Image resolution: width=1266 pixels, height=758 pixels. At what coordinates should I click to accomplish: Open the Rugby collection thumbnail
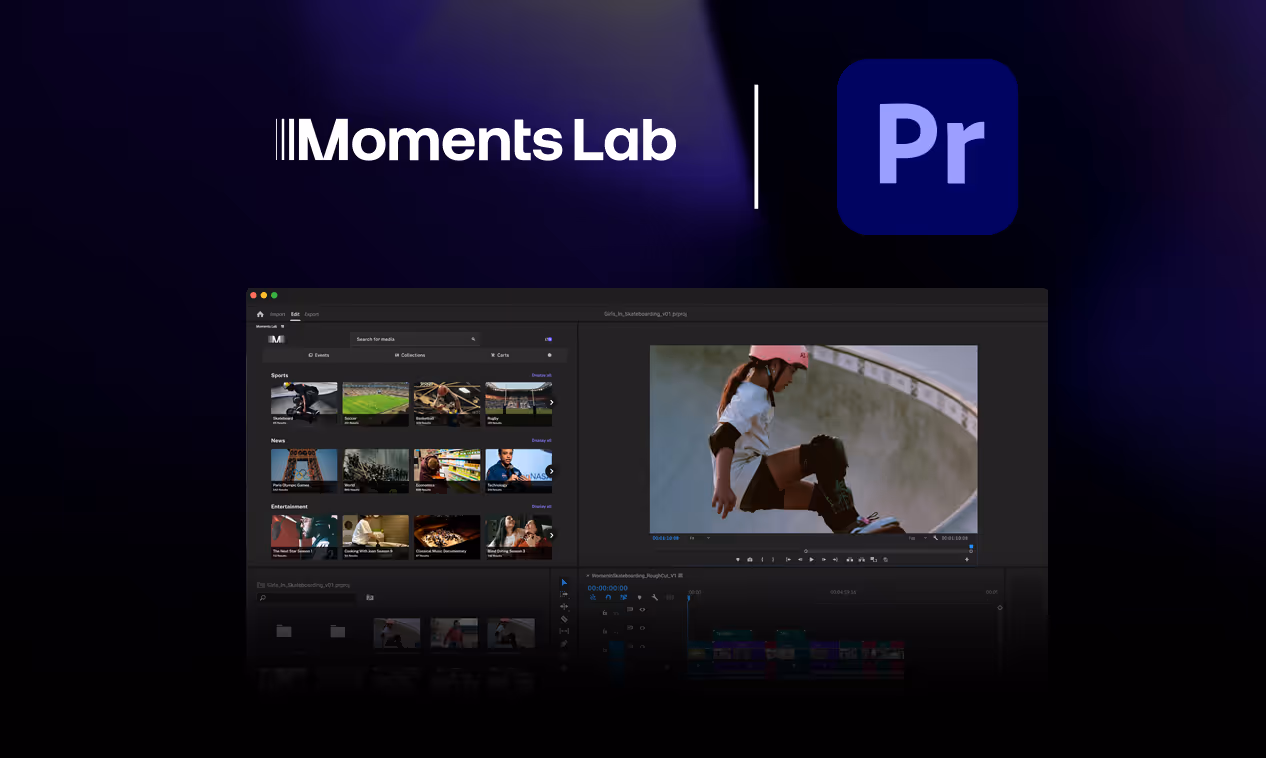tap(518, 404)
